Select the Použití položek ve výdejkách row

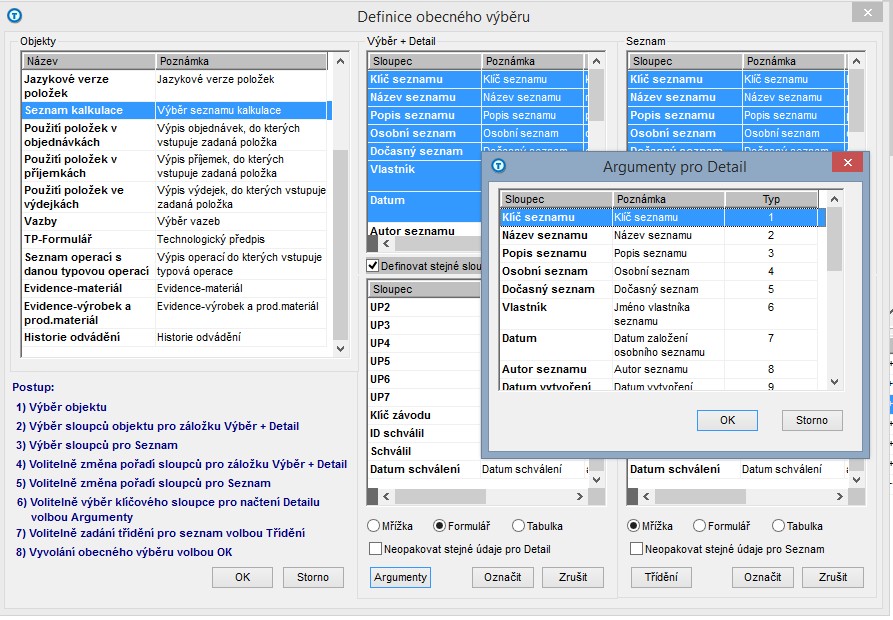[x=175, y=197]
